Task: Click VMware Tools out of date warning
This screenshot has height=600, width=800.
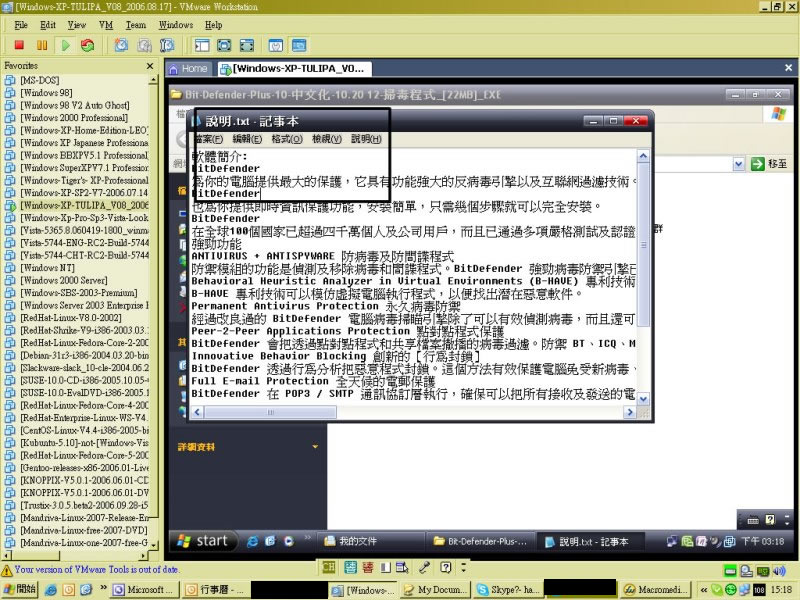Action: pos(91,570)
